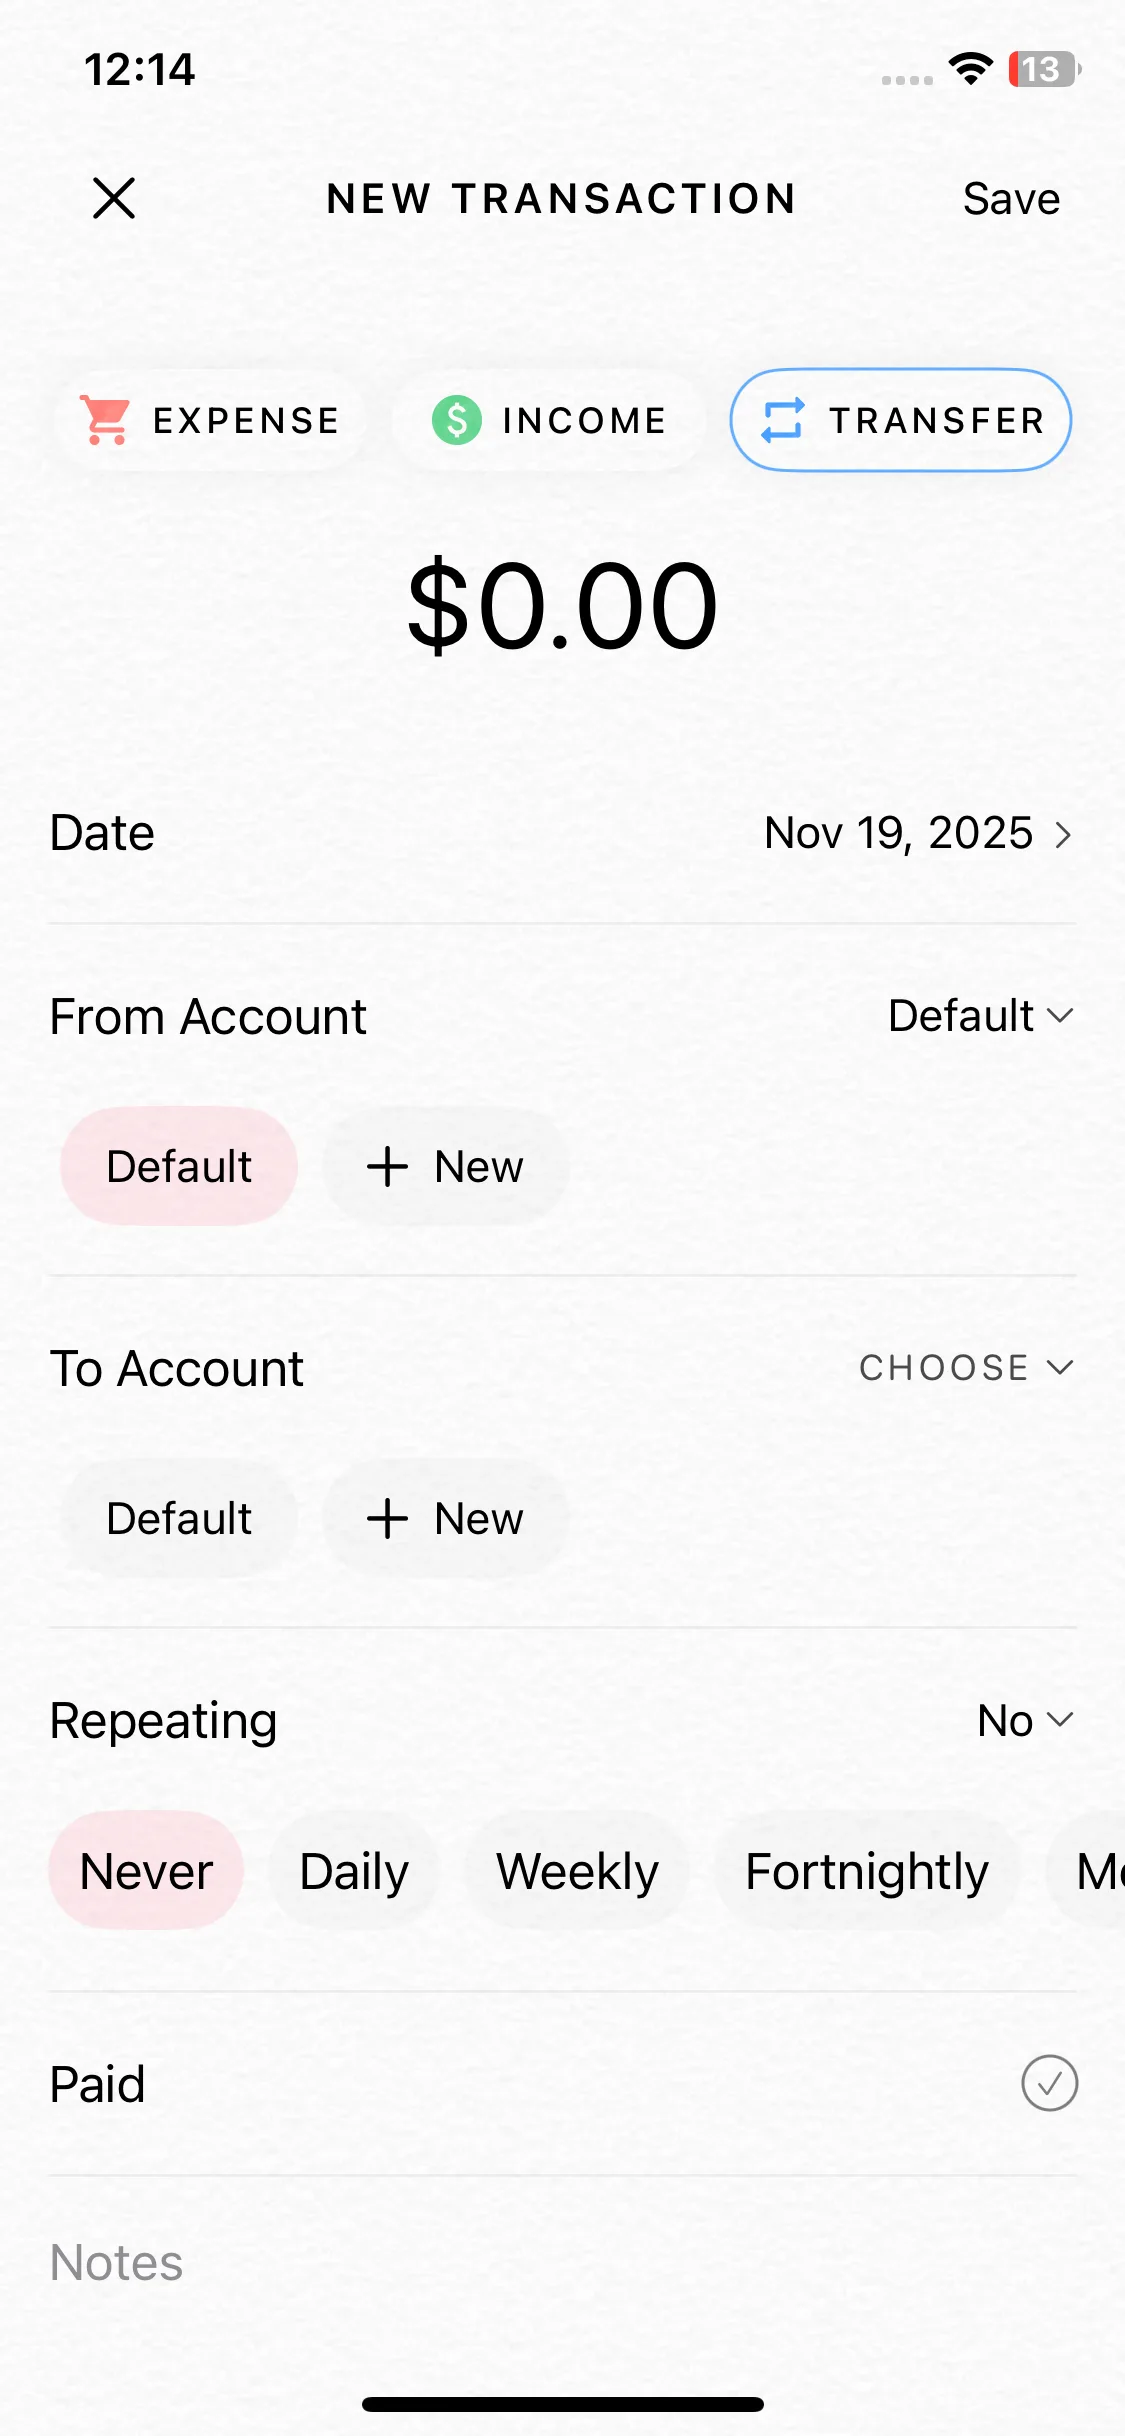1125x2436 pixels.
Task: Select the Never repeating option
Action: [x=146, y=1871]
